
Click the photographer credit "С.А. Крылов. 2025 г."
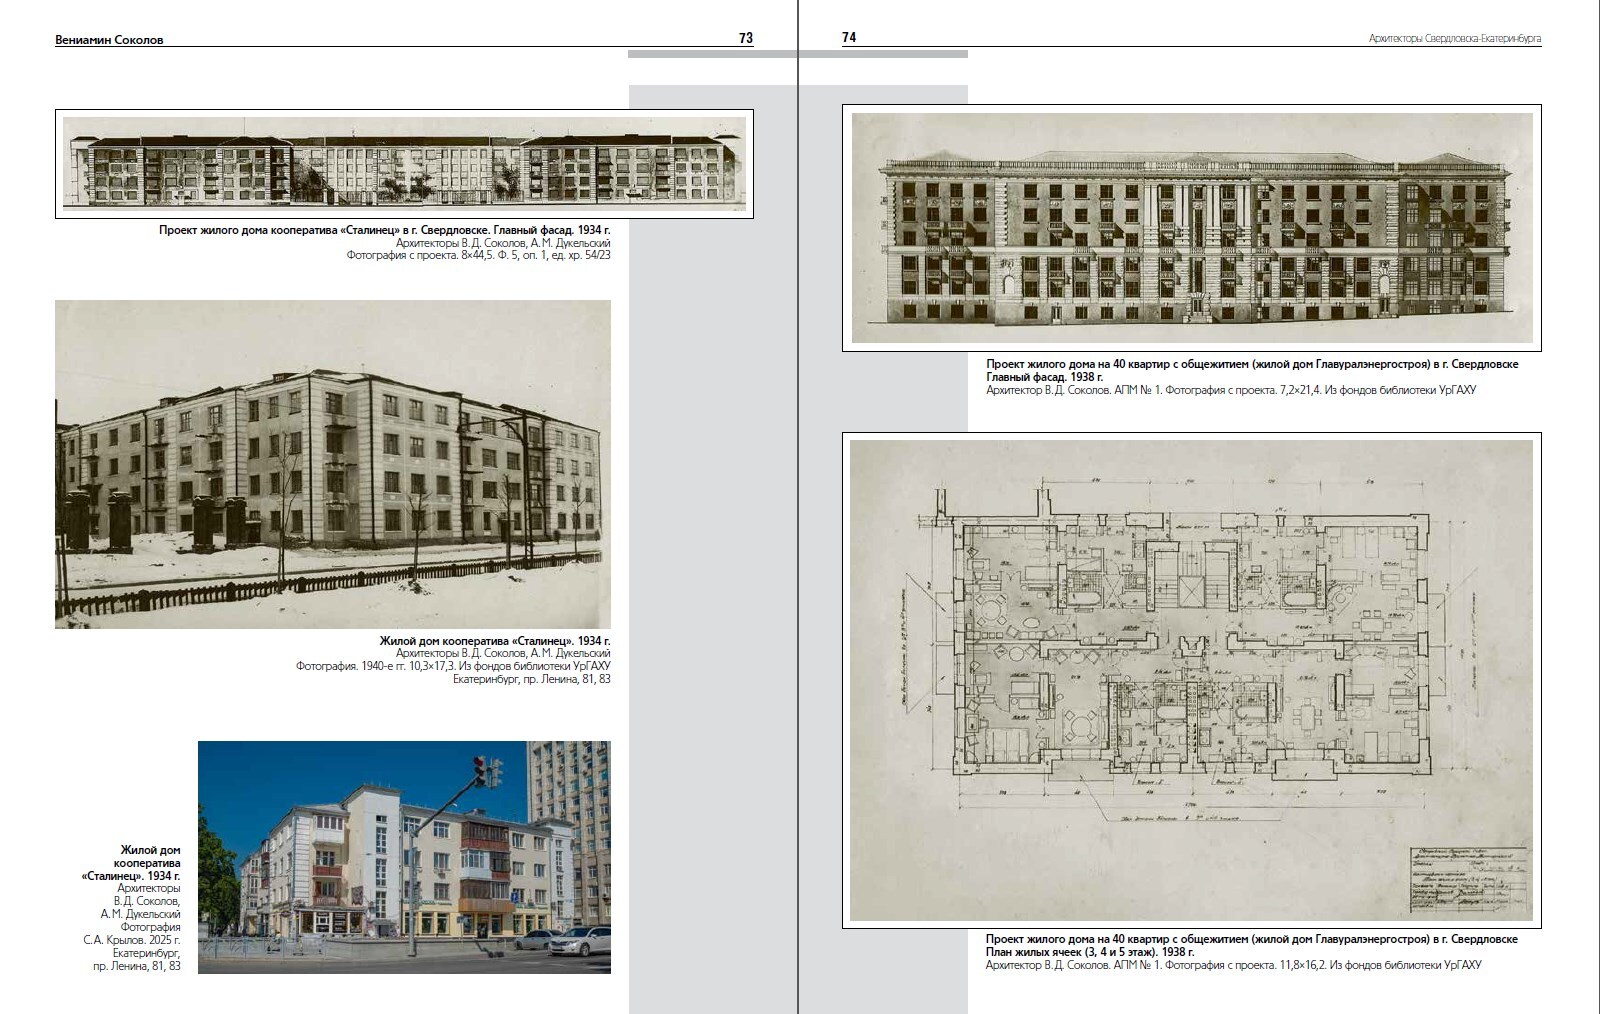(x=132, y=940)
